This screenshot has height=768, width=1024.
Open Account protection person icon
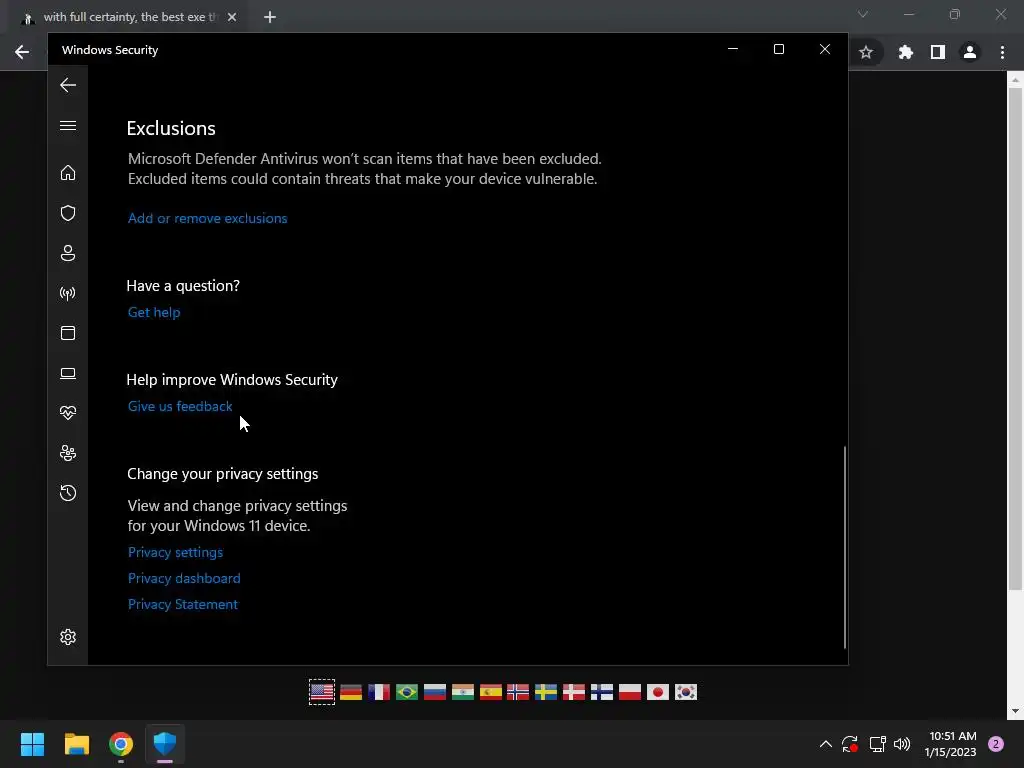68,253
